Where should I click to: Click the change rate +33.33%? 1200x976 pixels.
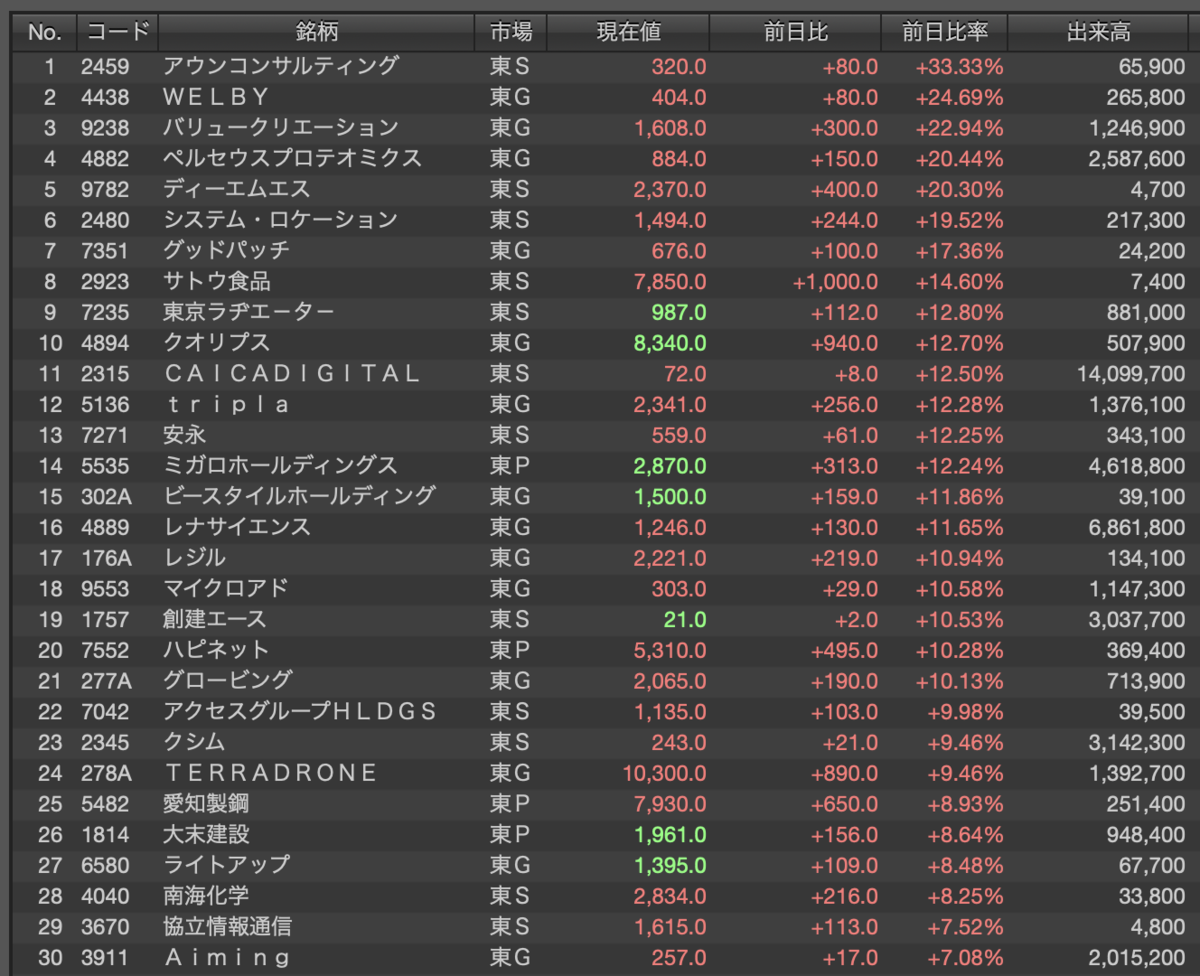pos(959,66)
